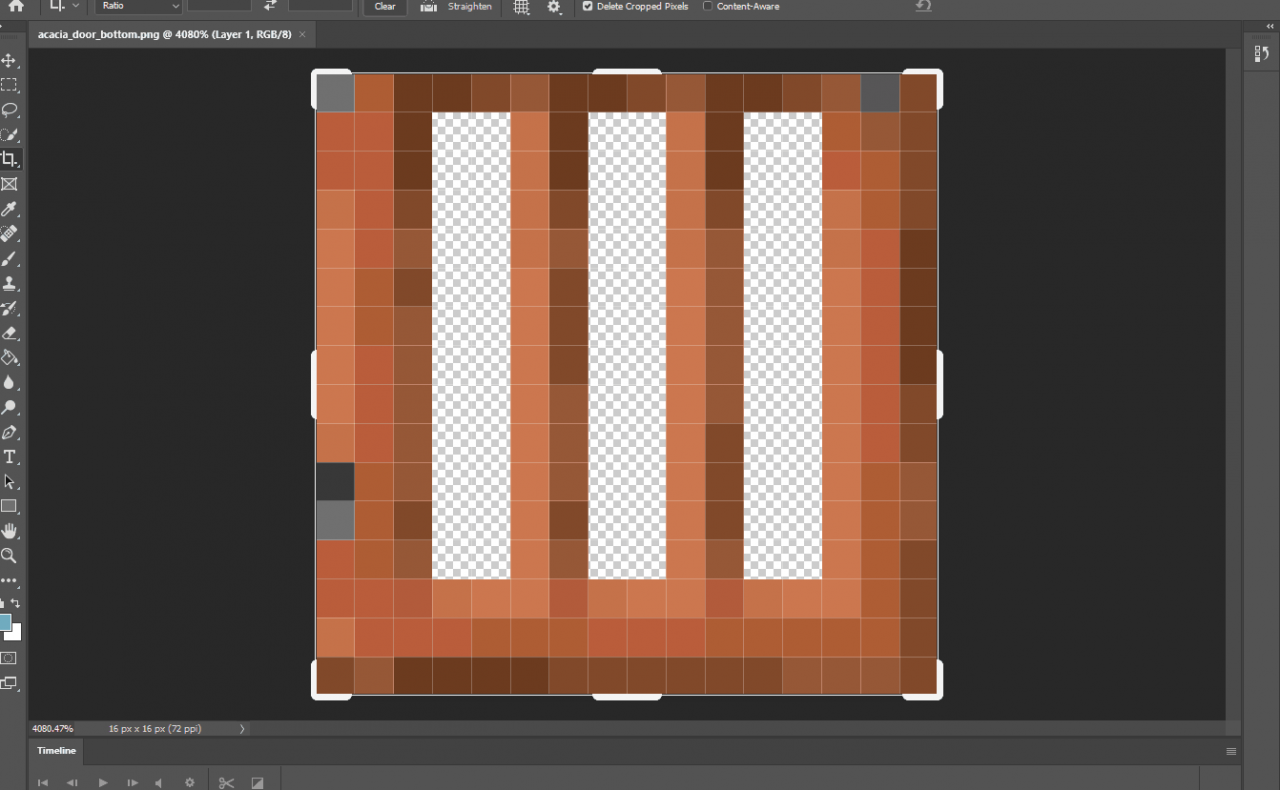Click the Clear button
Viewport: 1280px width, 790px height.
385,6
